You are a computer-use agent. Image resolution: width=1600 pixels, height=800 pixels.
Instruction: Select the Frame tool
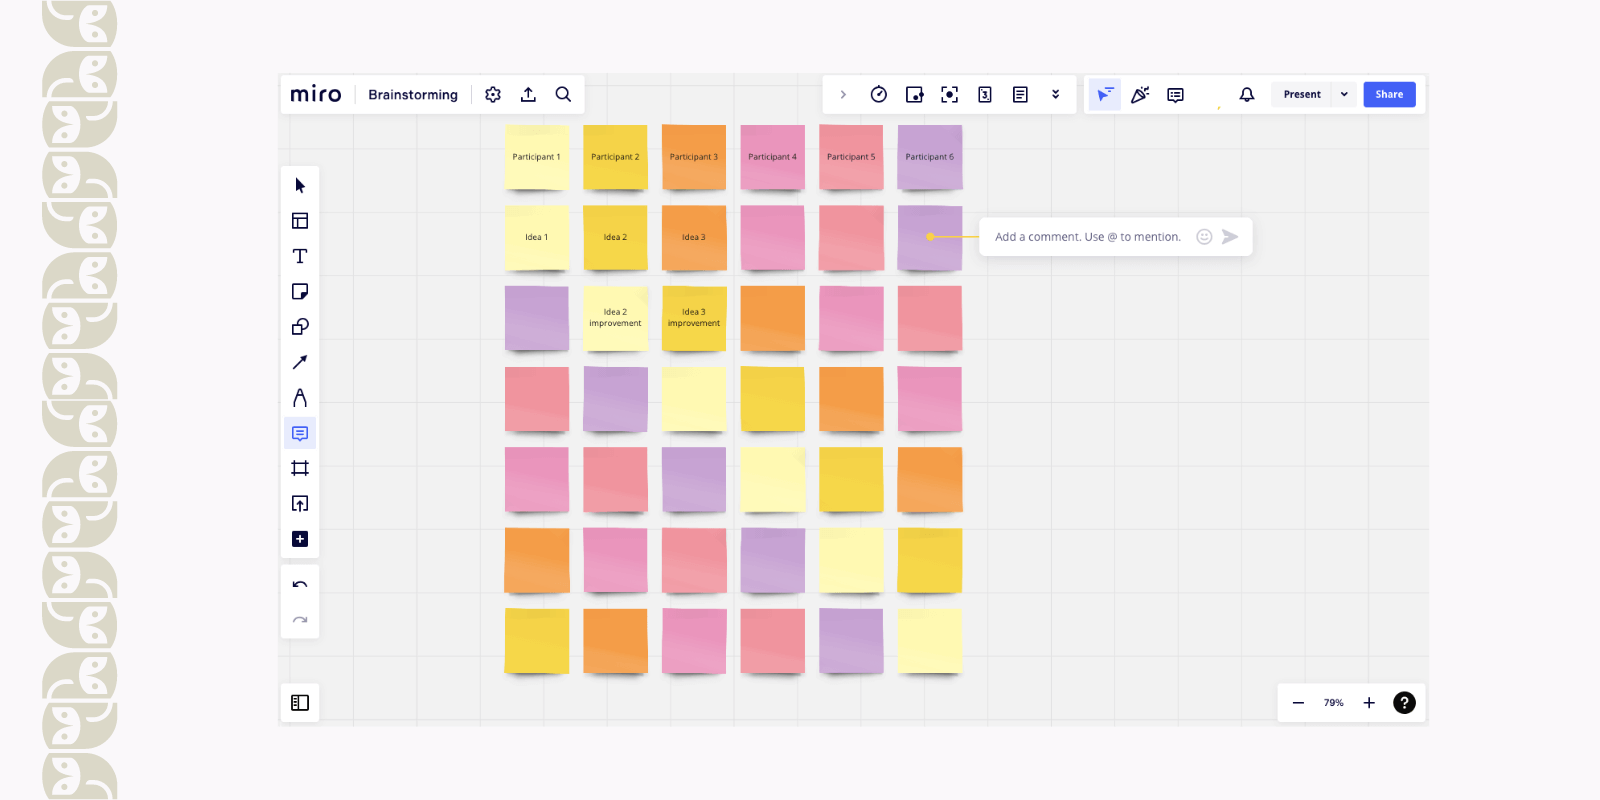point(300,468)
